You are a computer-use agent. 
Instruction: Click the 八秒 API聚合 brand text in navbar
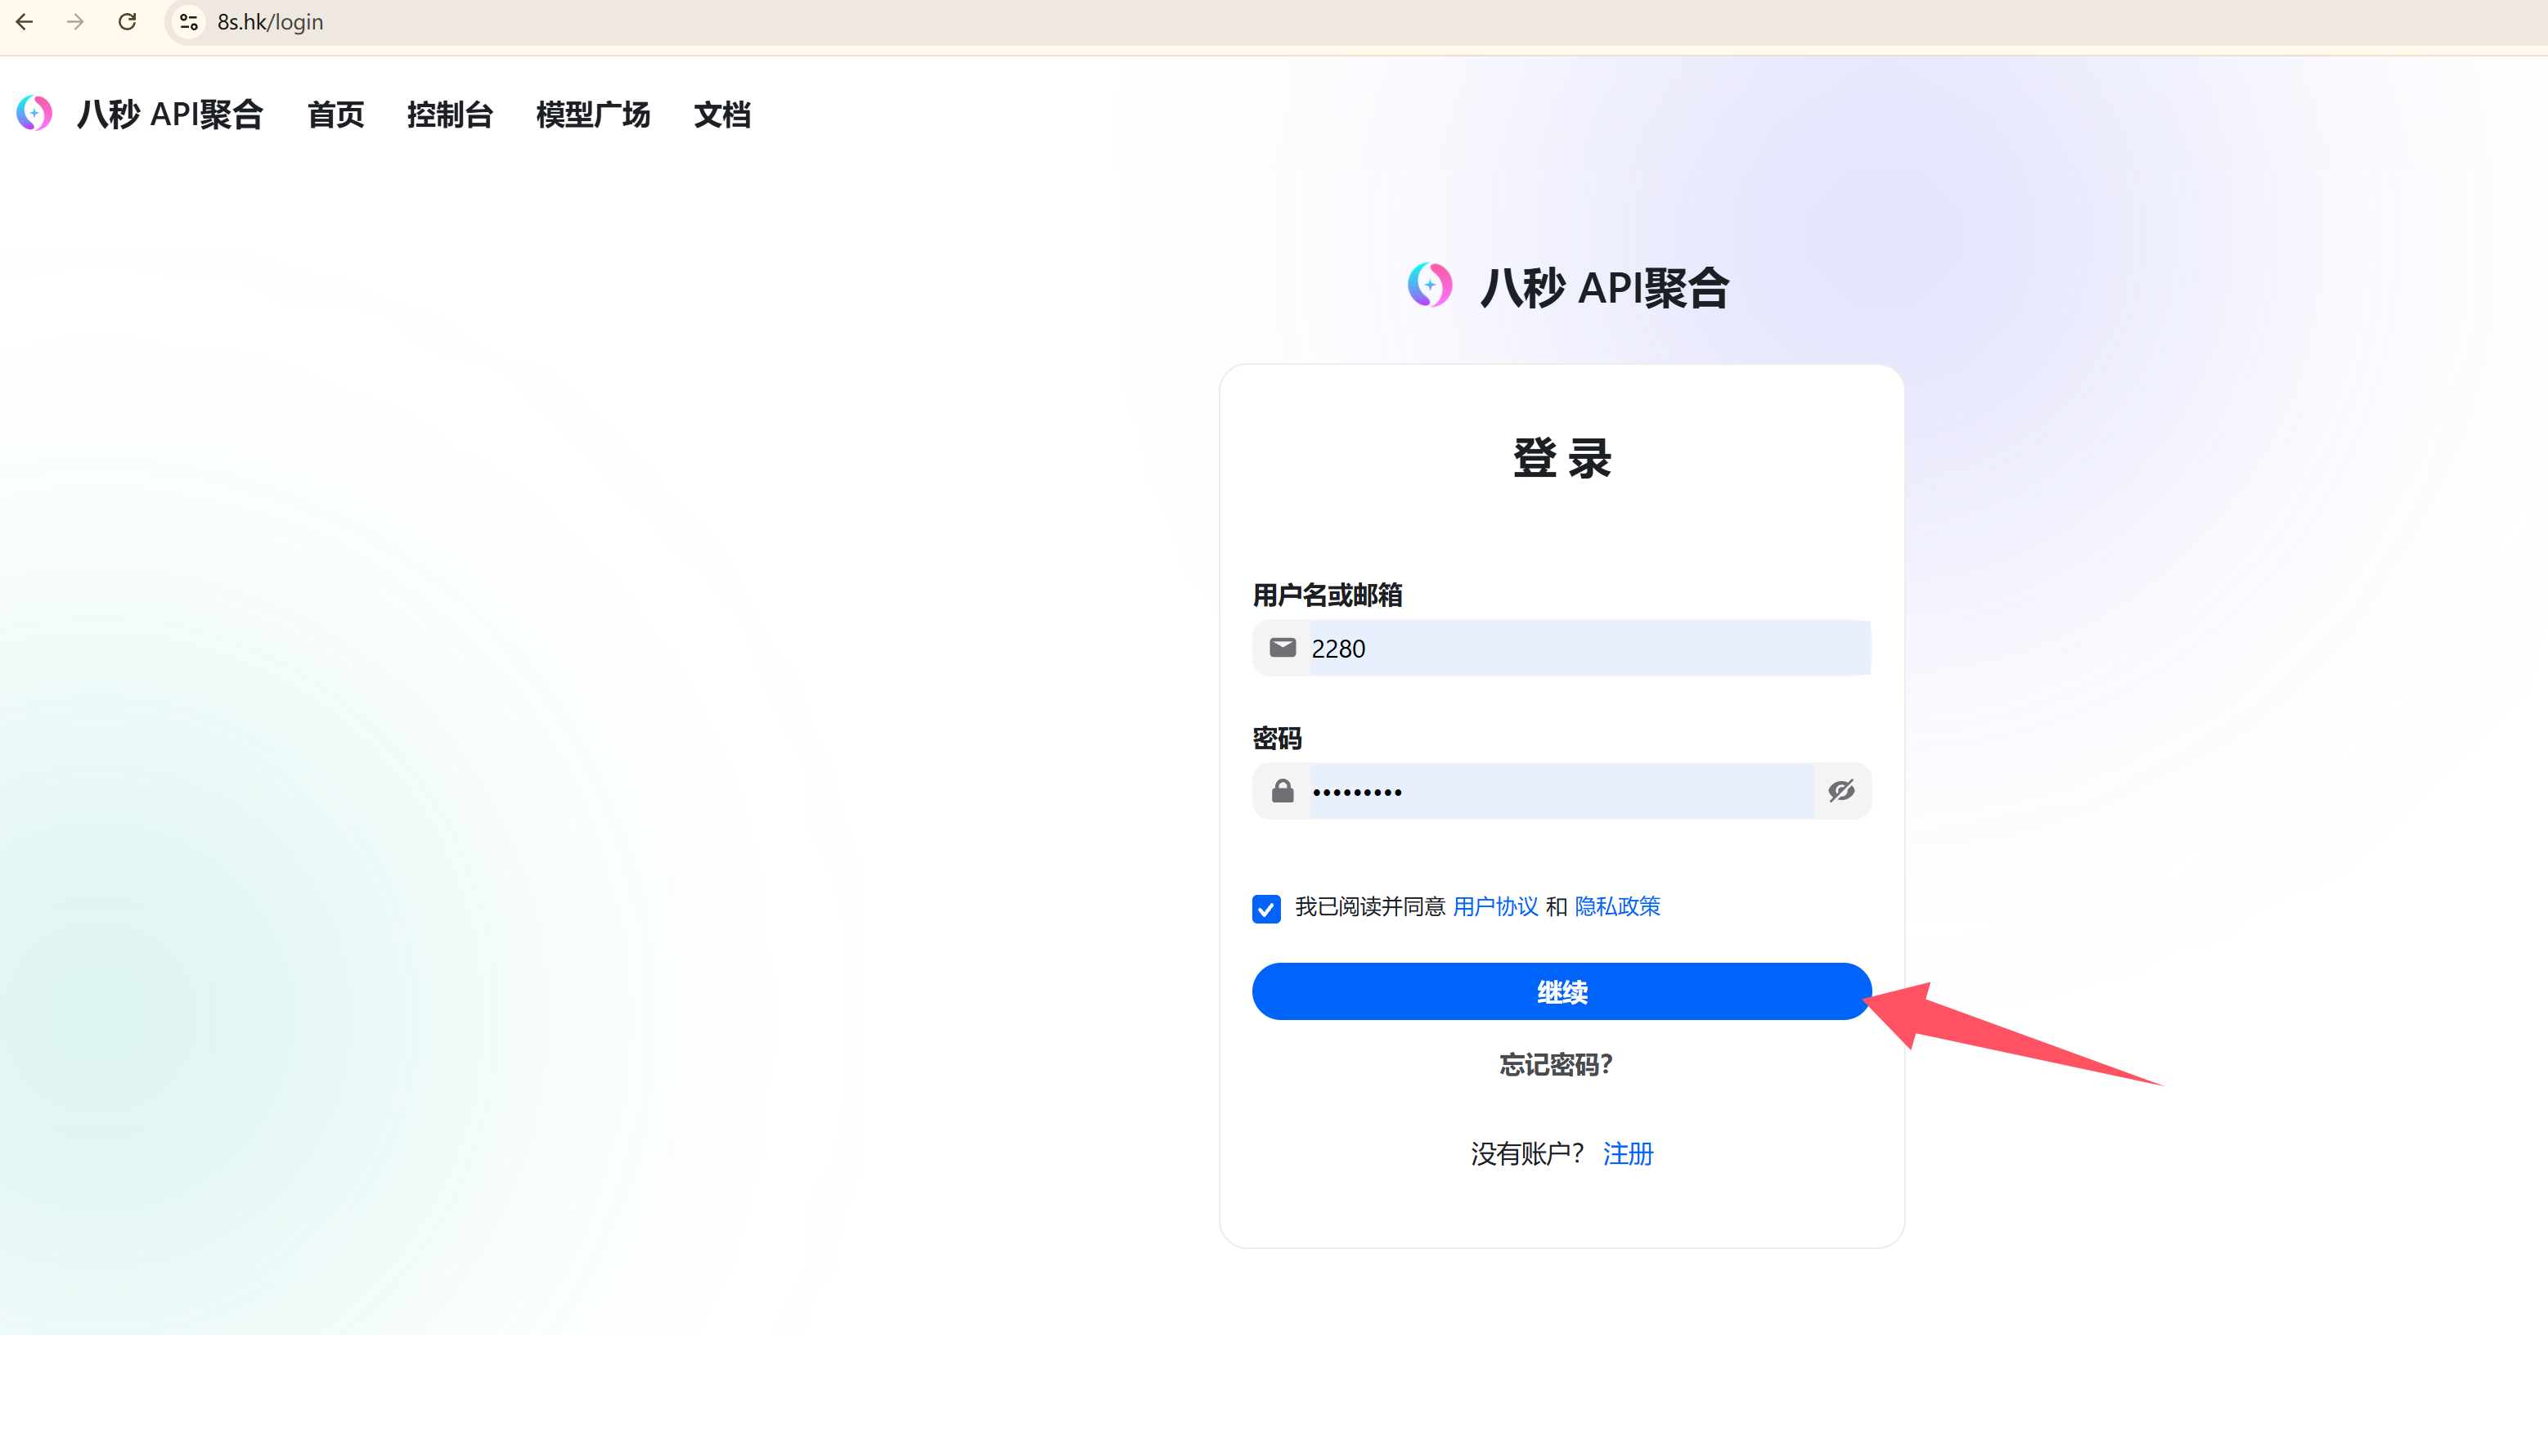[x=170, y=114]
